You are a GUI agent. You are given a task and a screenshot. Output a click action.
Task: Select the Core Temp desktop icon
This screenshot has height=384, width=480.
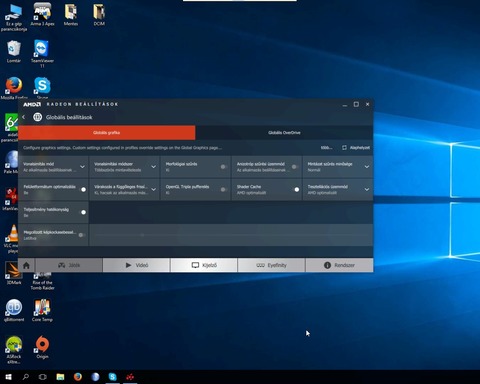tap(42, 310)
